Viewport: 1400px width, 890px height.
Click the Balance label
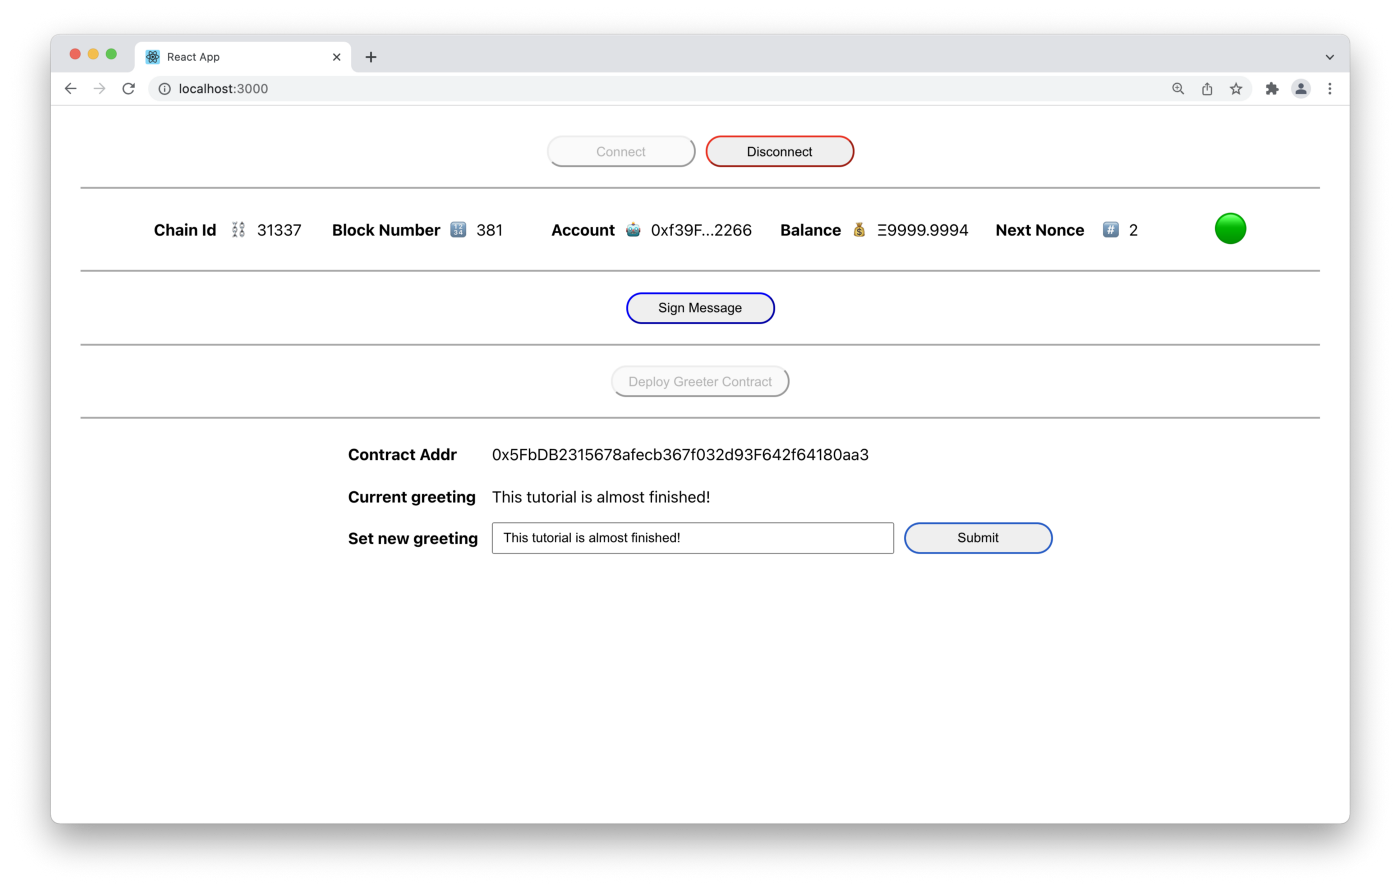pyautogui.click(x=810, y=230)
